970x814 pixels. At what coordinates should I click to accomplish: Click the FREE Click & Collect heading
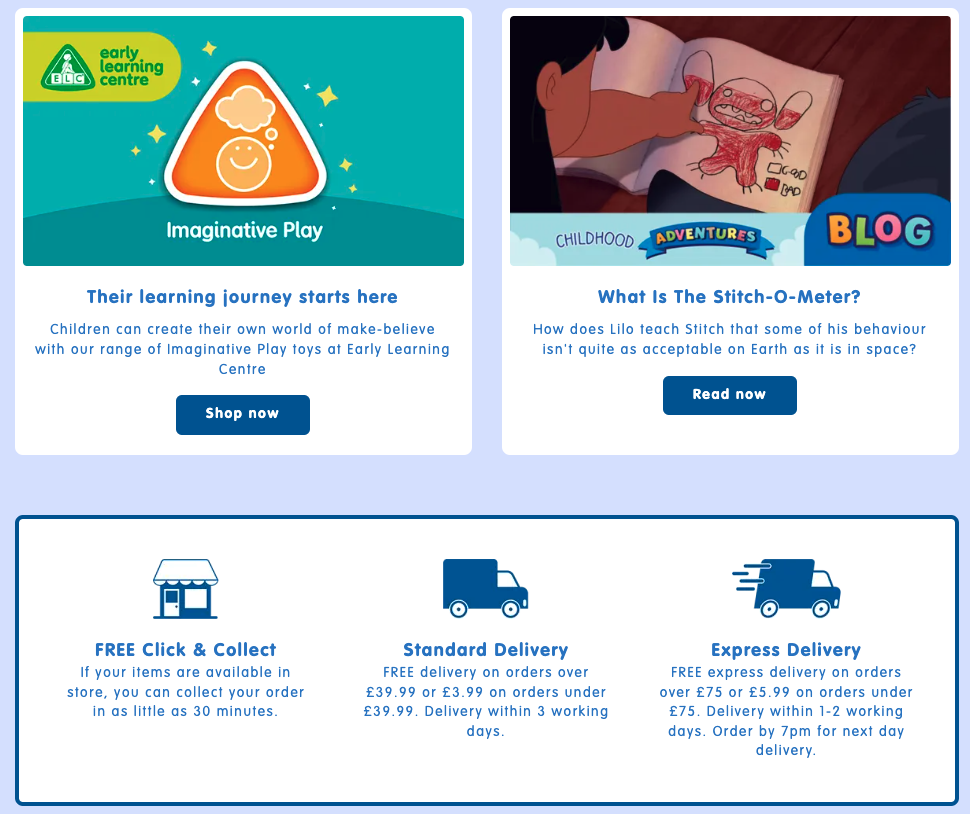186,649
